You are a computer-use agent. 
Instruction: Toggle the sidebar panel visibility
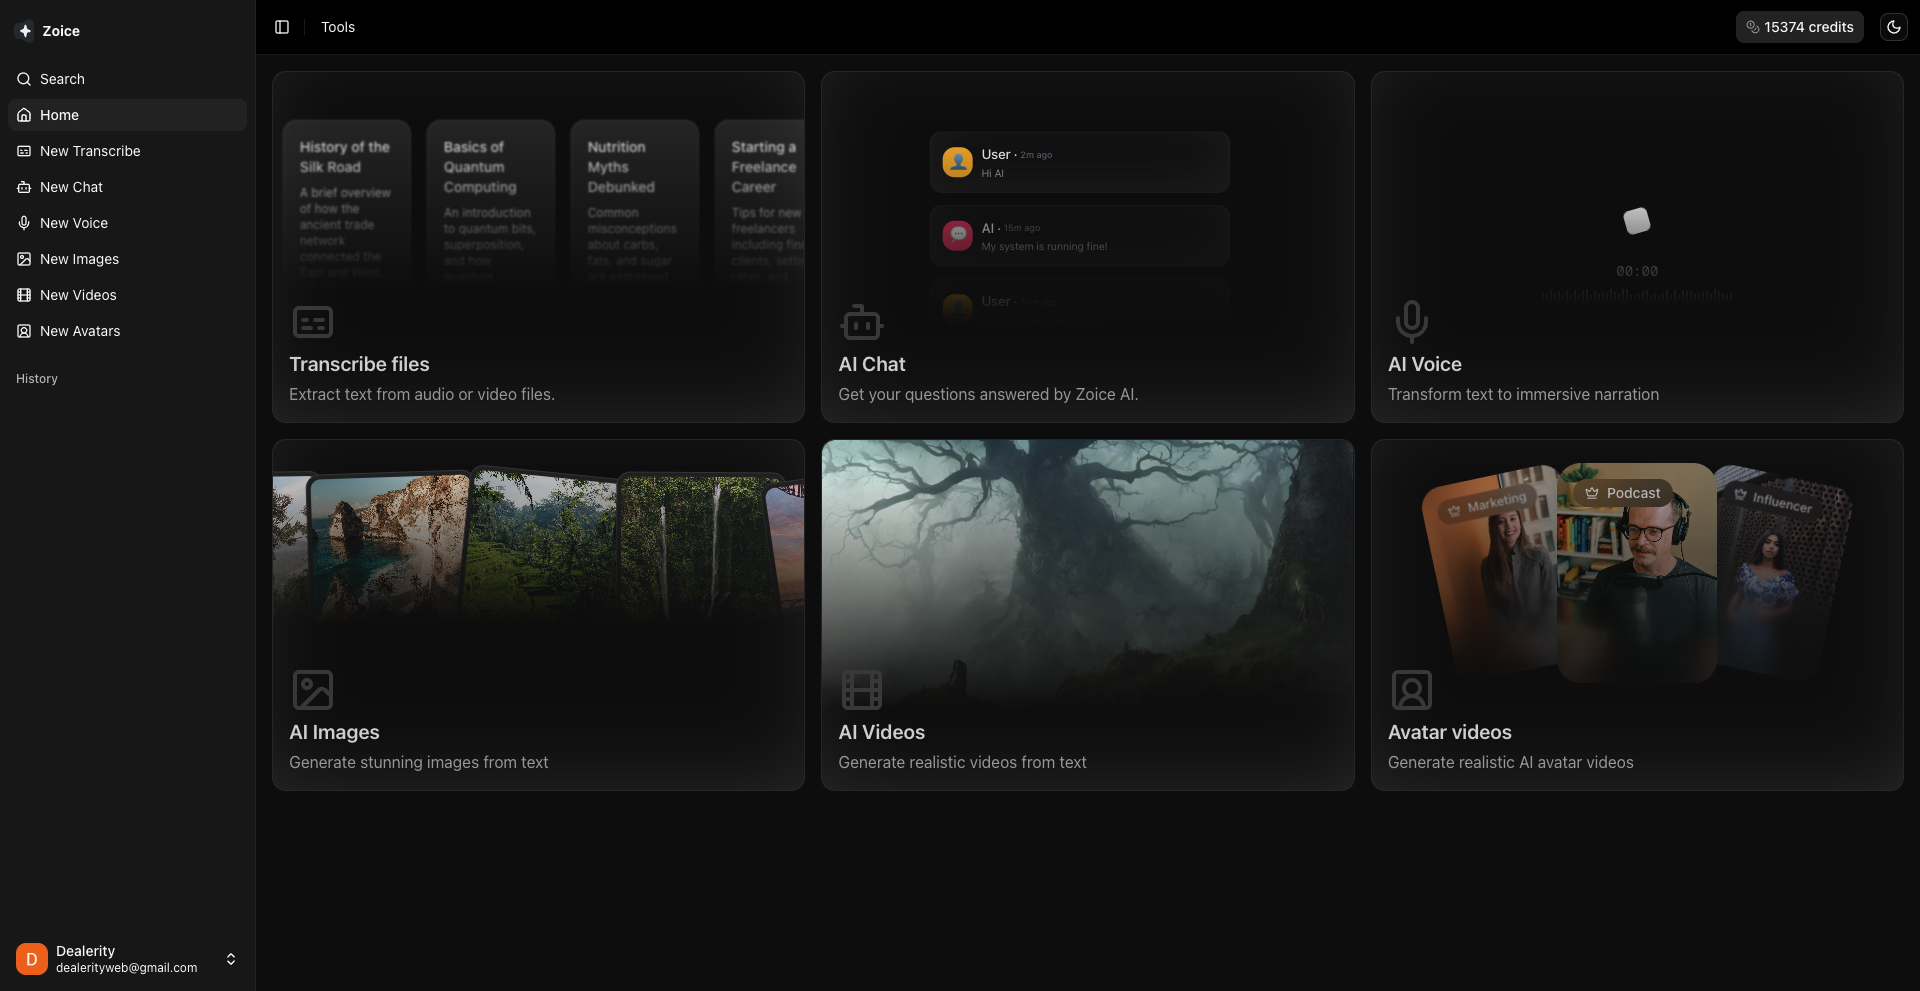(282, 27)
